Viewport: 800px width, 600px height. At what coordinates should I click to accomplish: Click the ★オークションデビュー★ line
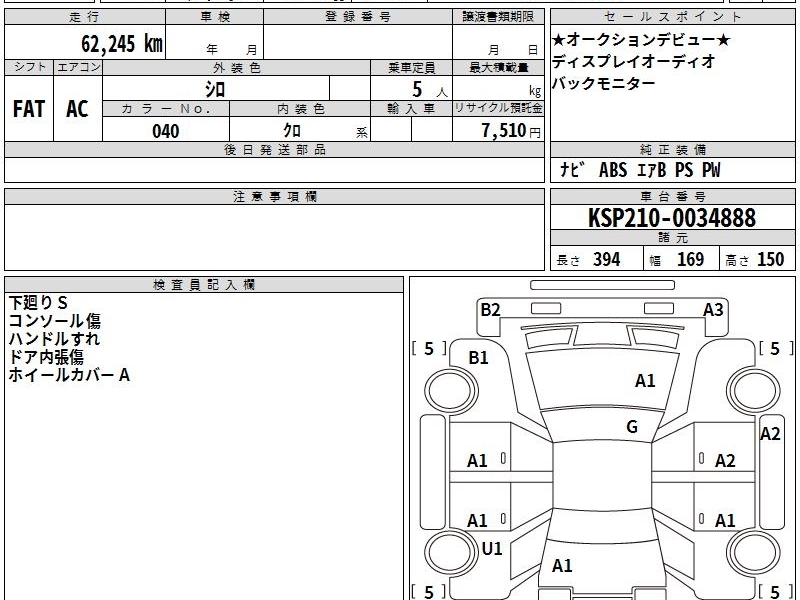(x=641, y=40)
